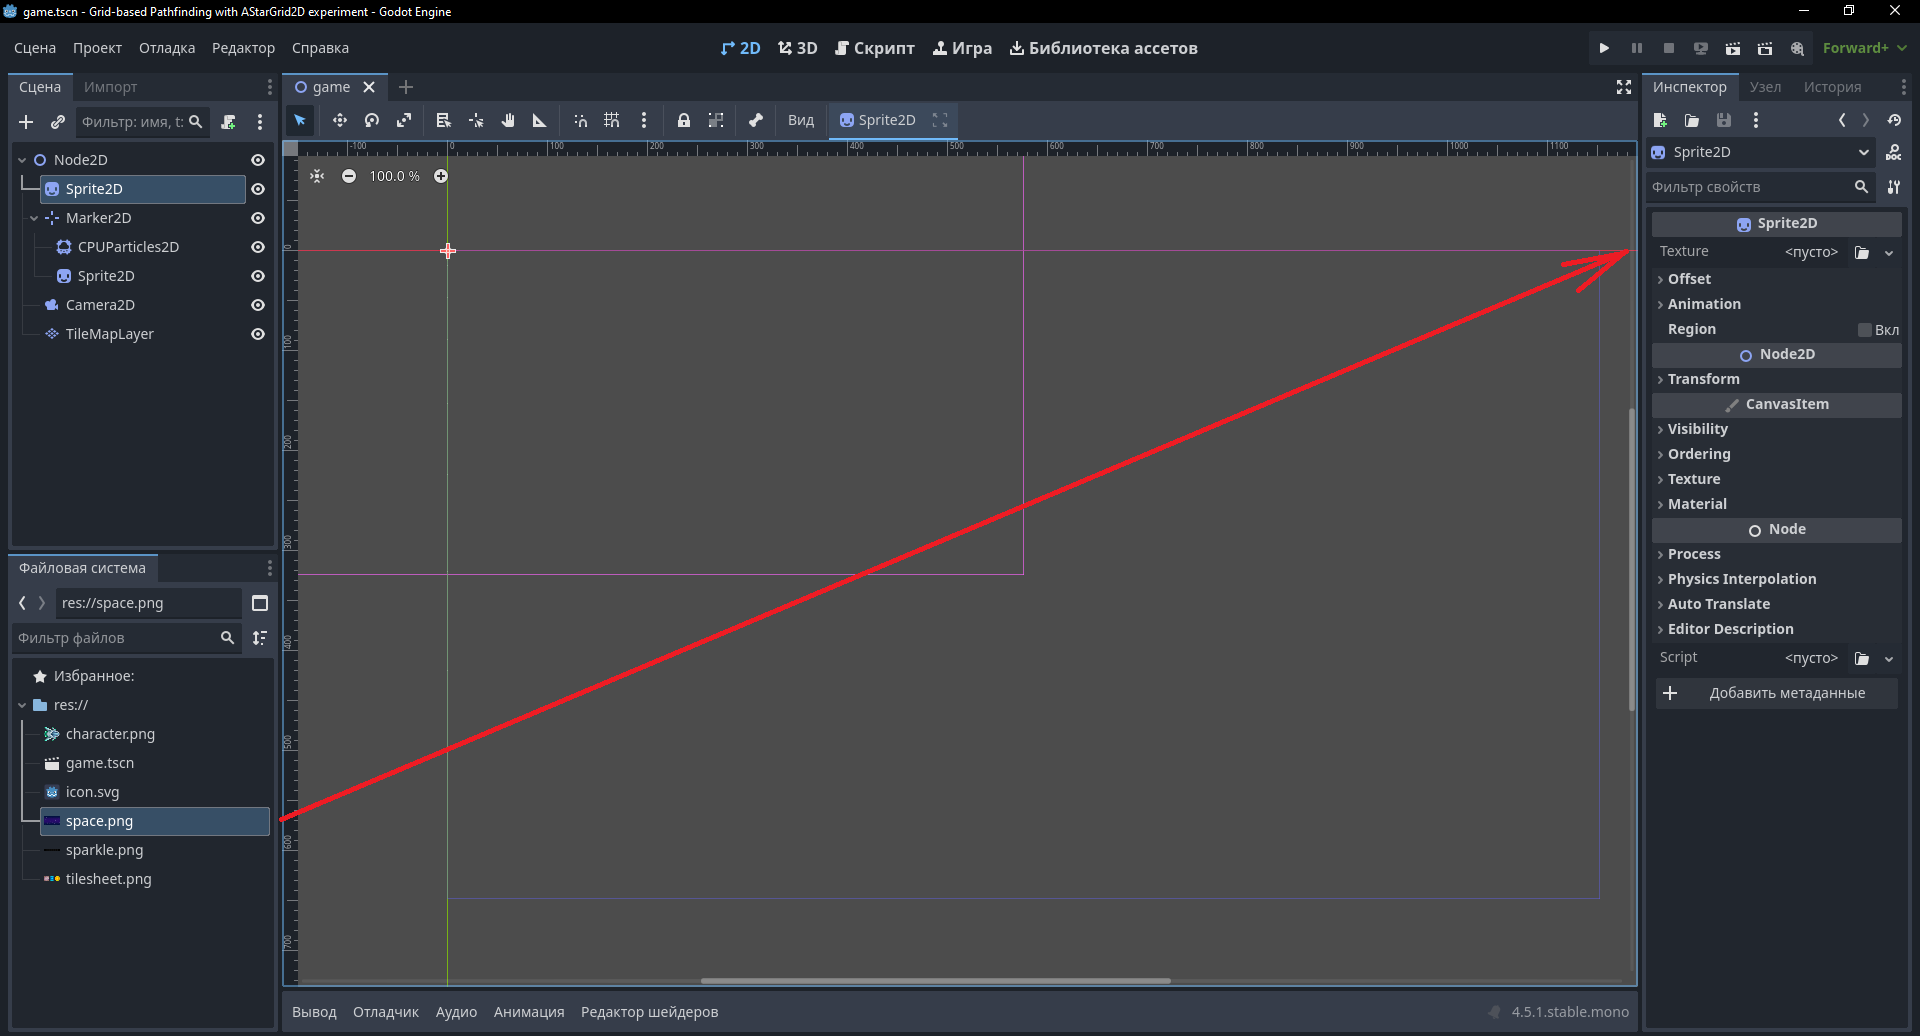Click the Добавить метаданные button
Screen dimensions: 1920x1036
pos(1777,693)
